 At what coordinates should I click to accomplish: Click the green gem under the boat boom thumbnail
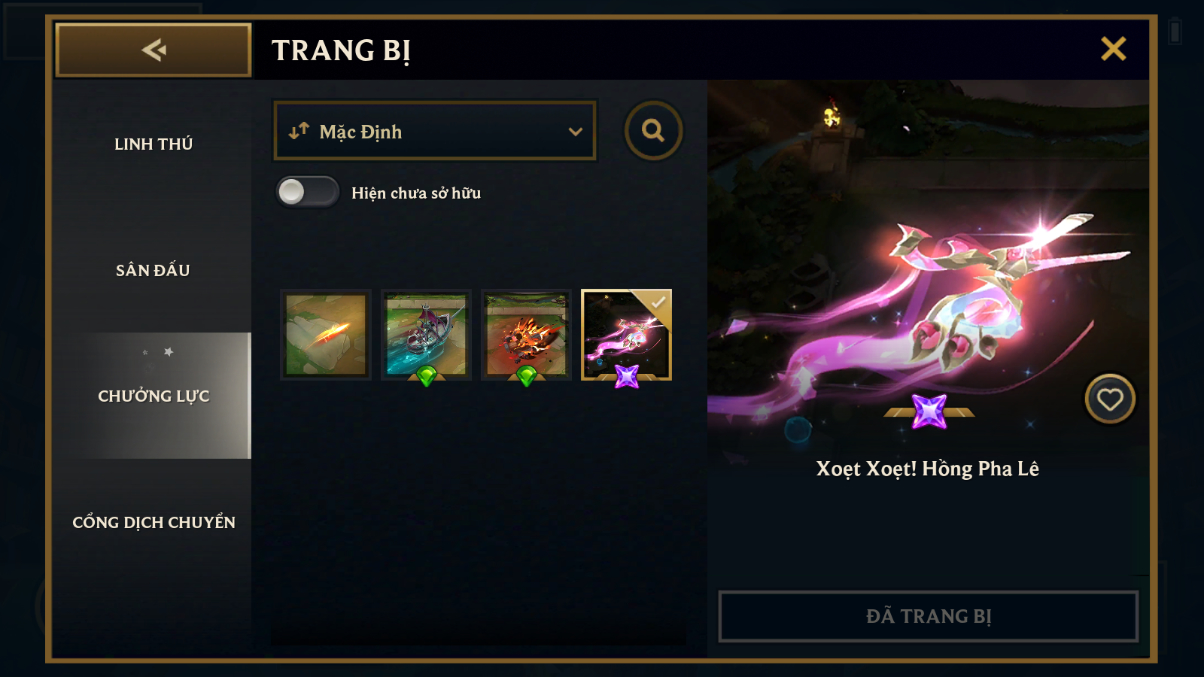[x=427, y=376]
